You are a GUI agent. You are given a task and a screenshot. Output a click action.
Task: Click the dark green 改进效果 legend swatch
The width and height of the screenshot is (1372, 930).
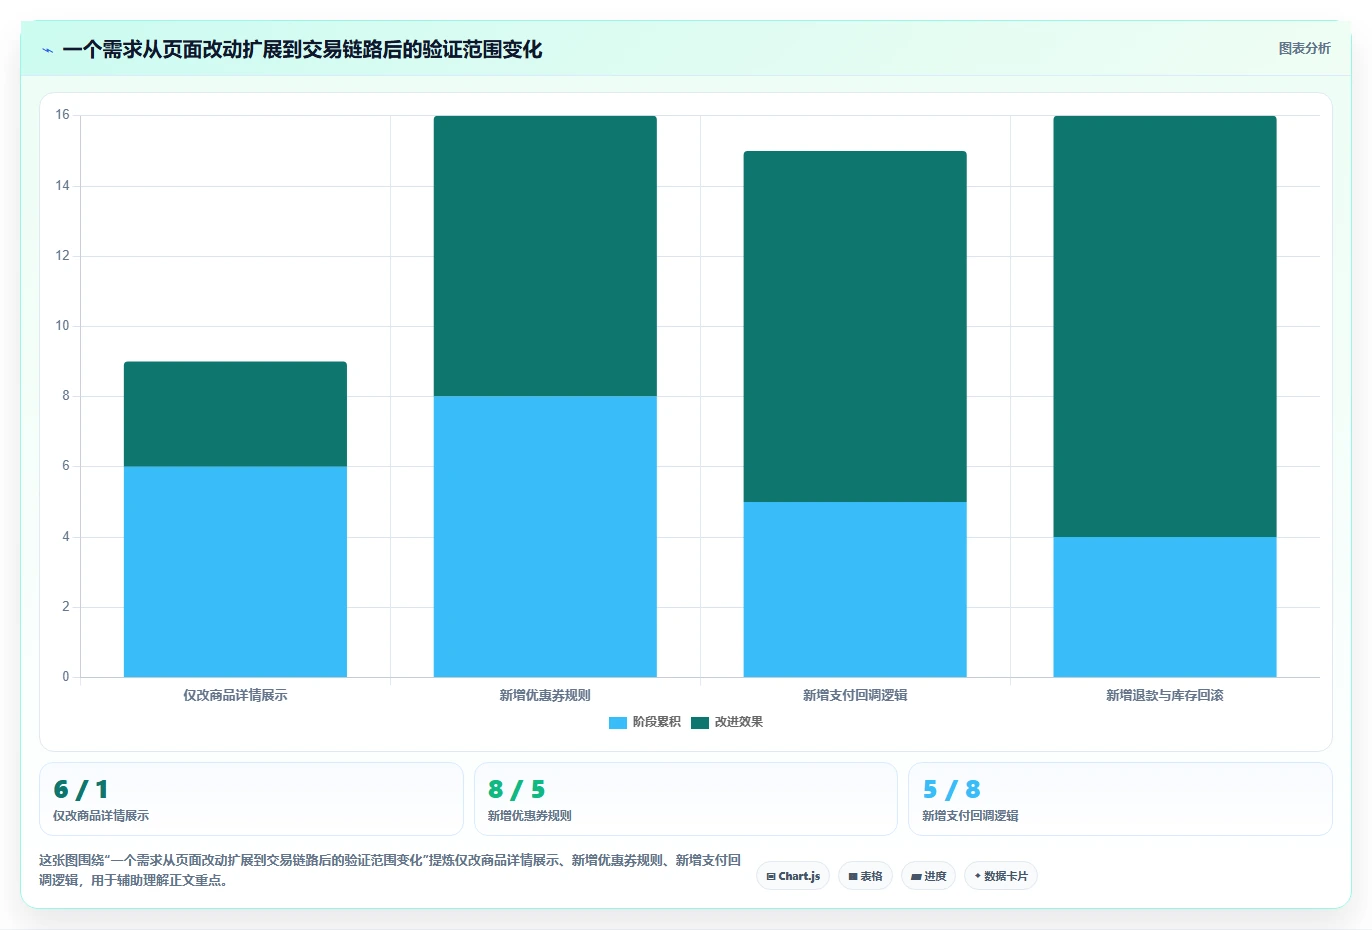[x=700, y=723]
